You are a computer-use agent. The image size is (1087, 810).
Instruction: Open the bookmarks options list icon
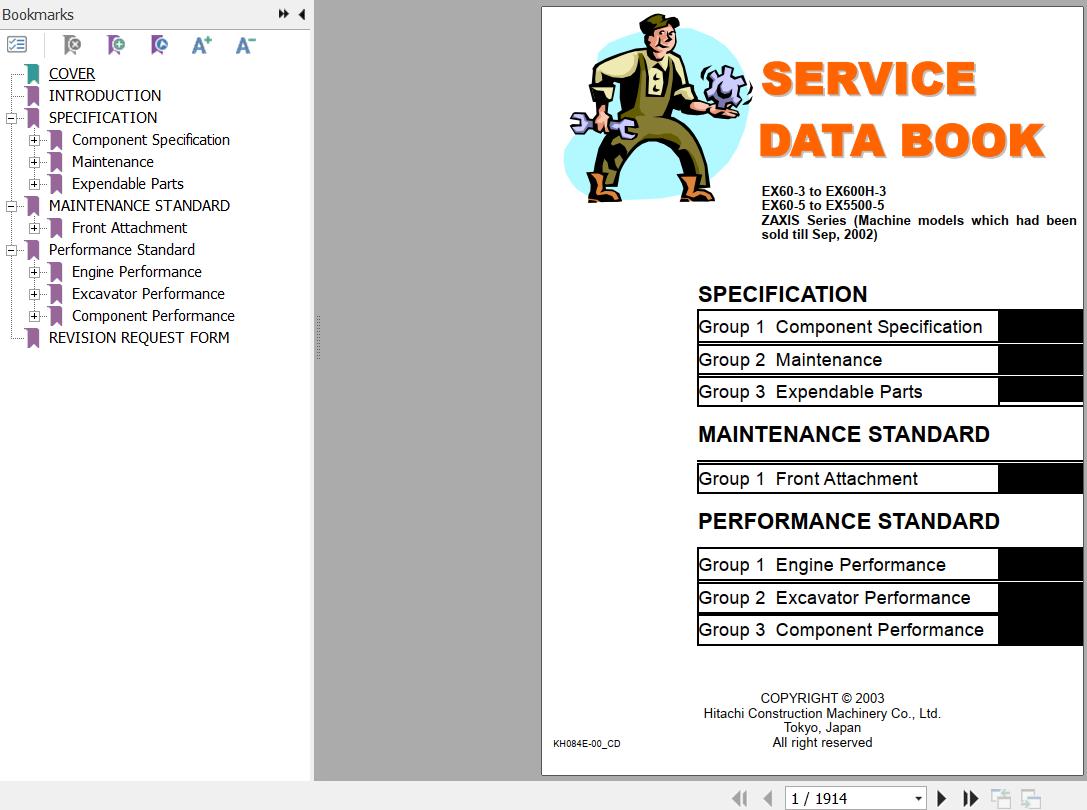(x=17, y=45)
